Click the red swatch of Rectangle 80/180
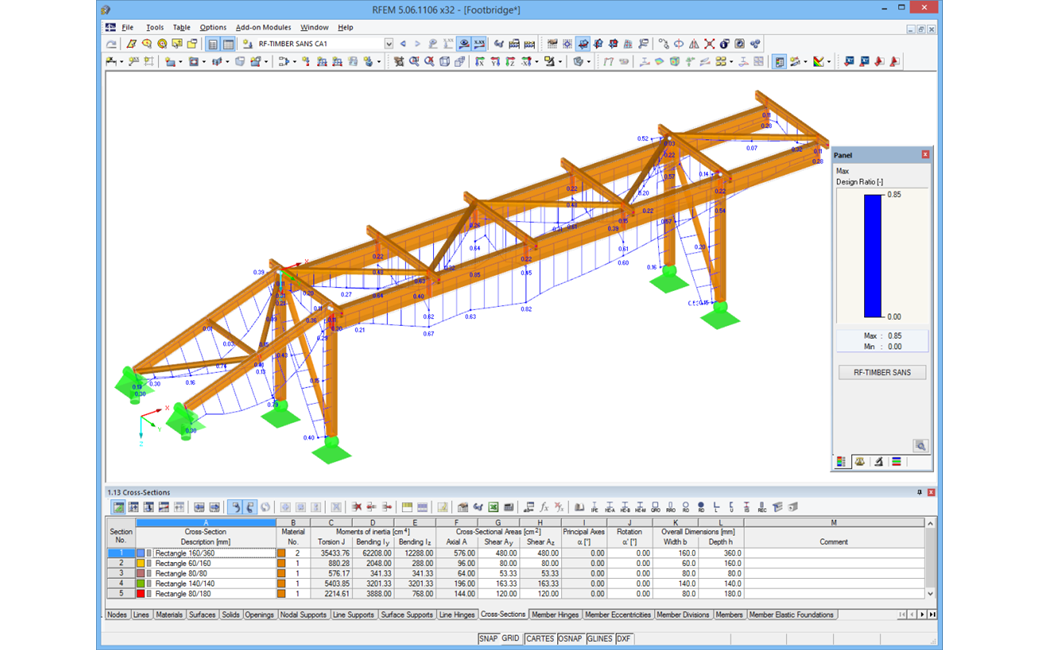The width and height of the screenshot is (1040, 650). pyautogui.click(x=140, y=592)
